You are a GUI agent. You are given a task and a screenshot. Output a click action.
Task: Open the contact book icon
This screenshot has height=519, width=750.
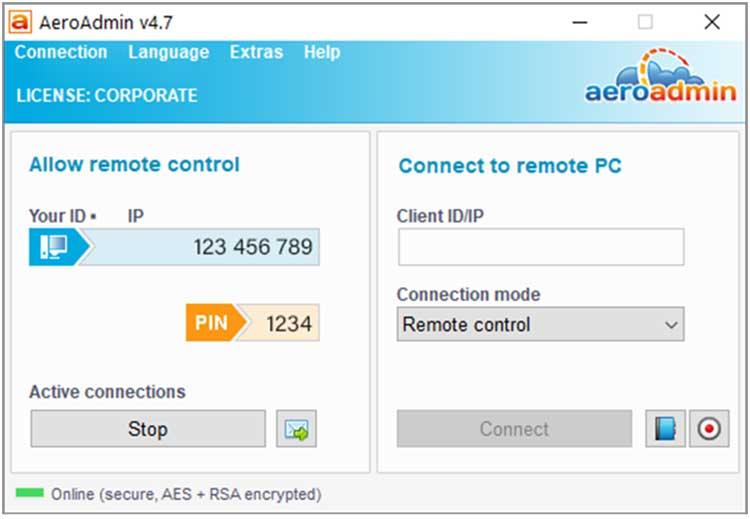[665, 429]
